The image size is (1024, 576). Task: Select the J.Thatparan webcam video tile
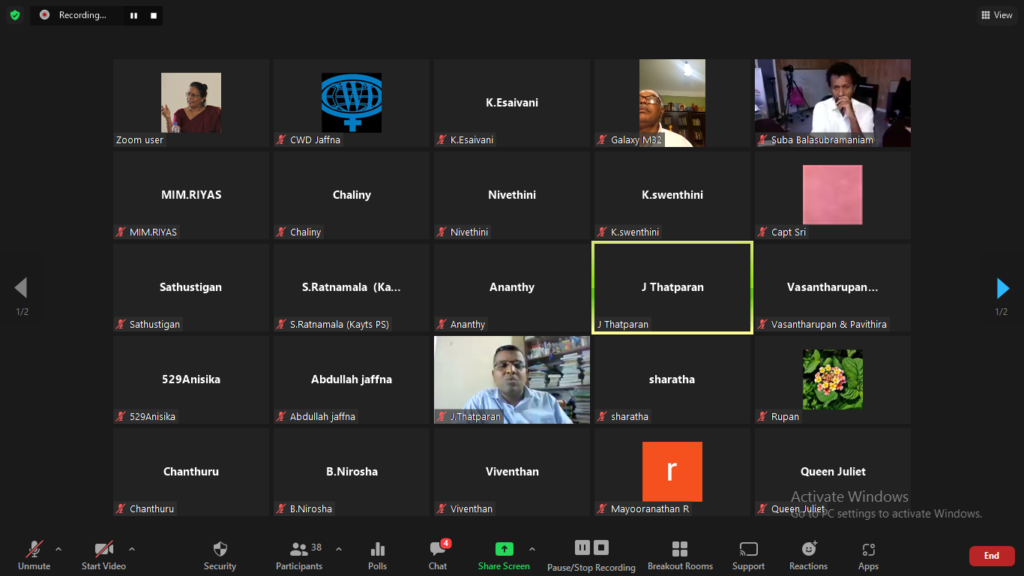(x=512, y=380)
